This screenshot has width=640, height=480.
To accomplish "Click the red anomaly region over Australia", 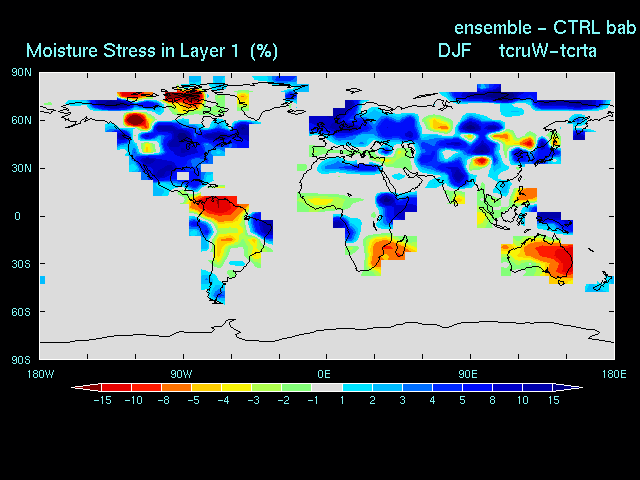I will [553, 260].
